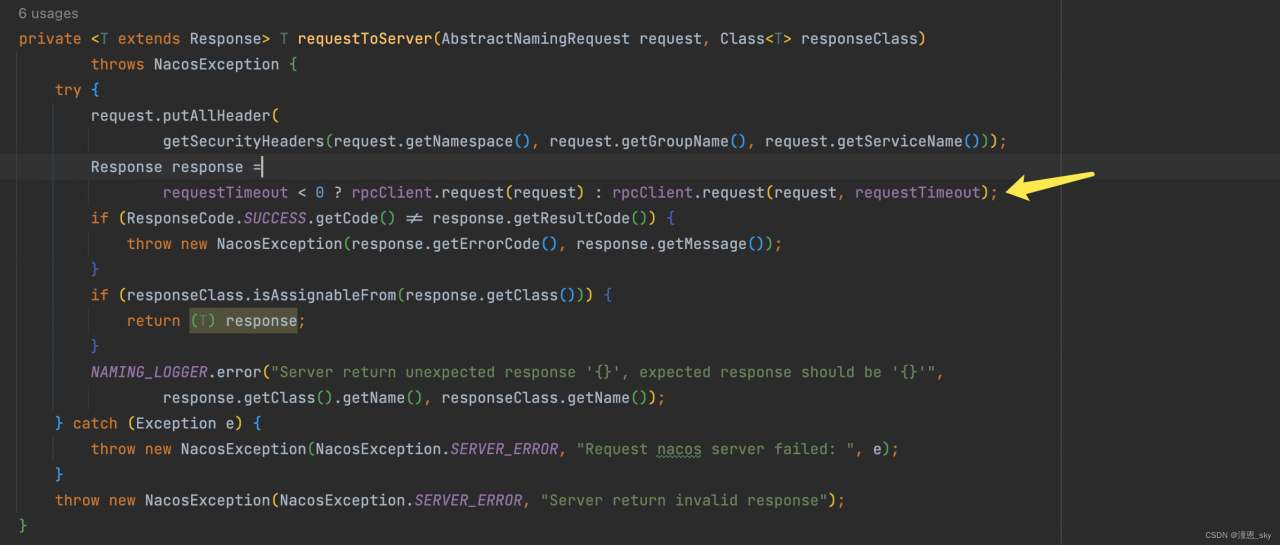Click the '6 usages' inlay hint
The width and height of the screenshot is (1280, 545).
tap(48, 14)
